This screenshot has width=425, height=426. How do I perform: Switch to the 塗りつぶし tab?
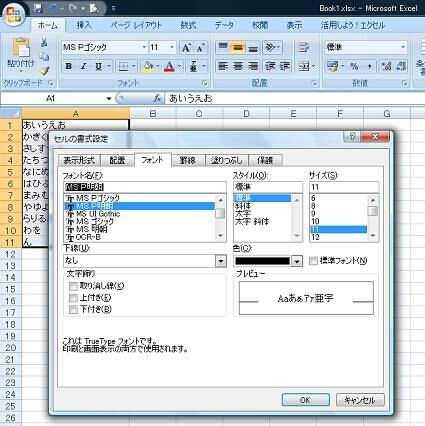click(226, 160)
